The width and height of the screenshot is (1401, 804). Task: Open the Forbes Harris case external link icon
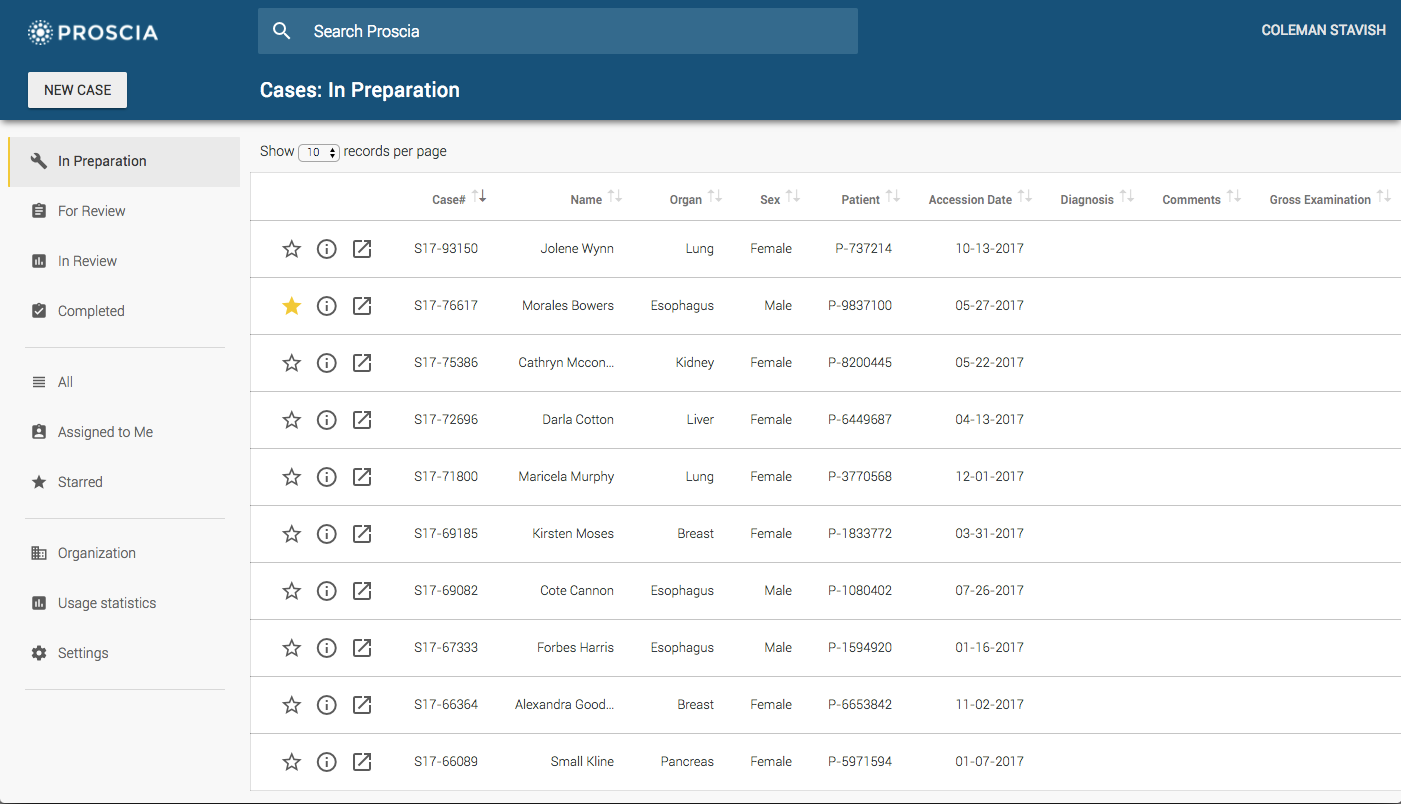(362, 648)
